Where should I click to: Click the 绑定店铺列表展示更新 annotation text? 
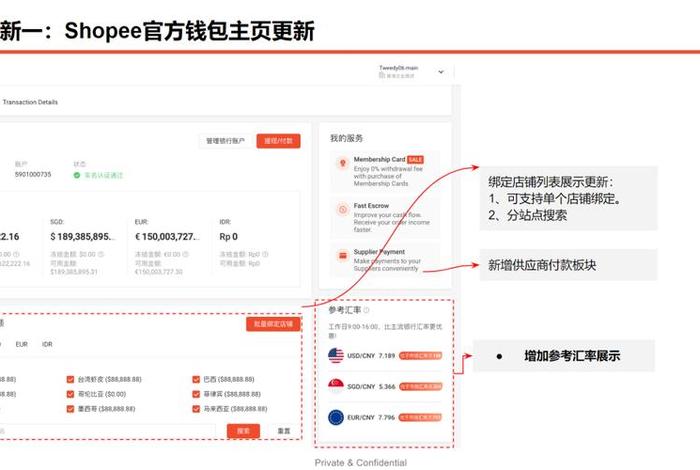550,182
